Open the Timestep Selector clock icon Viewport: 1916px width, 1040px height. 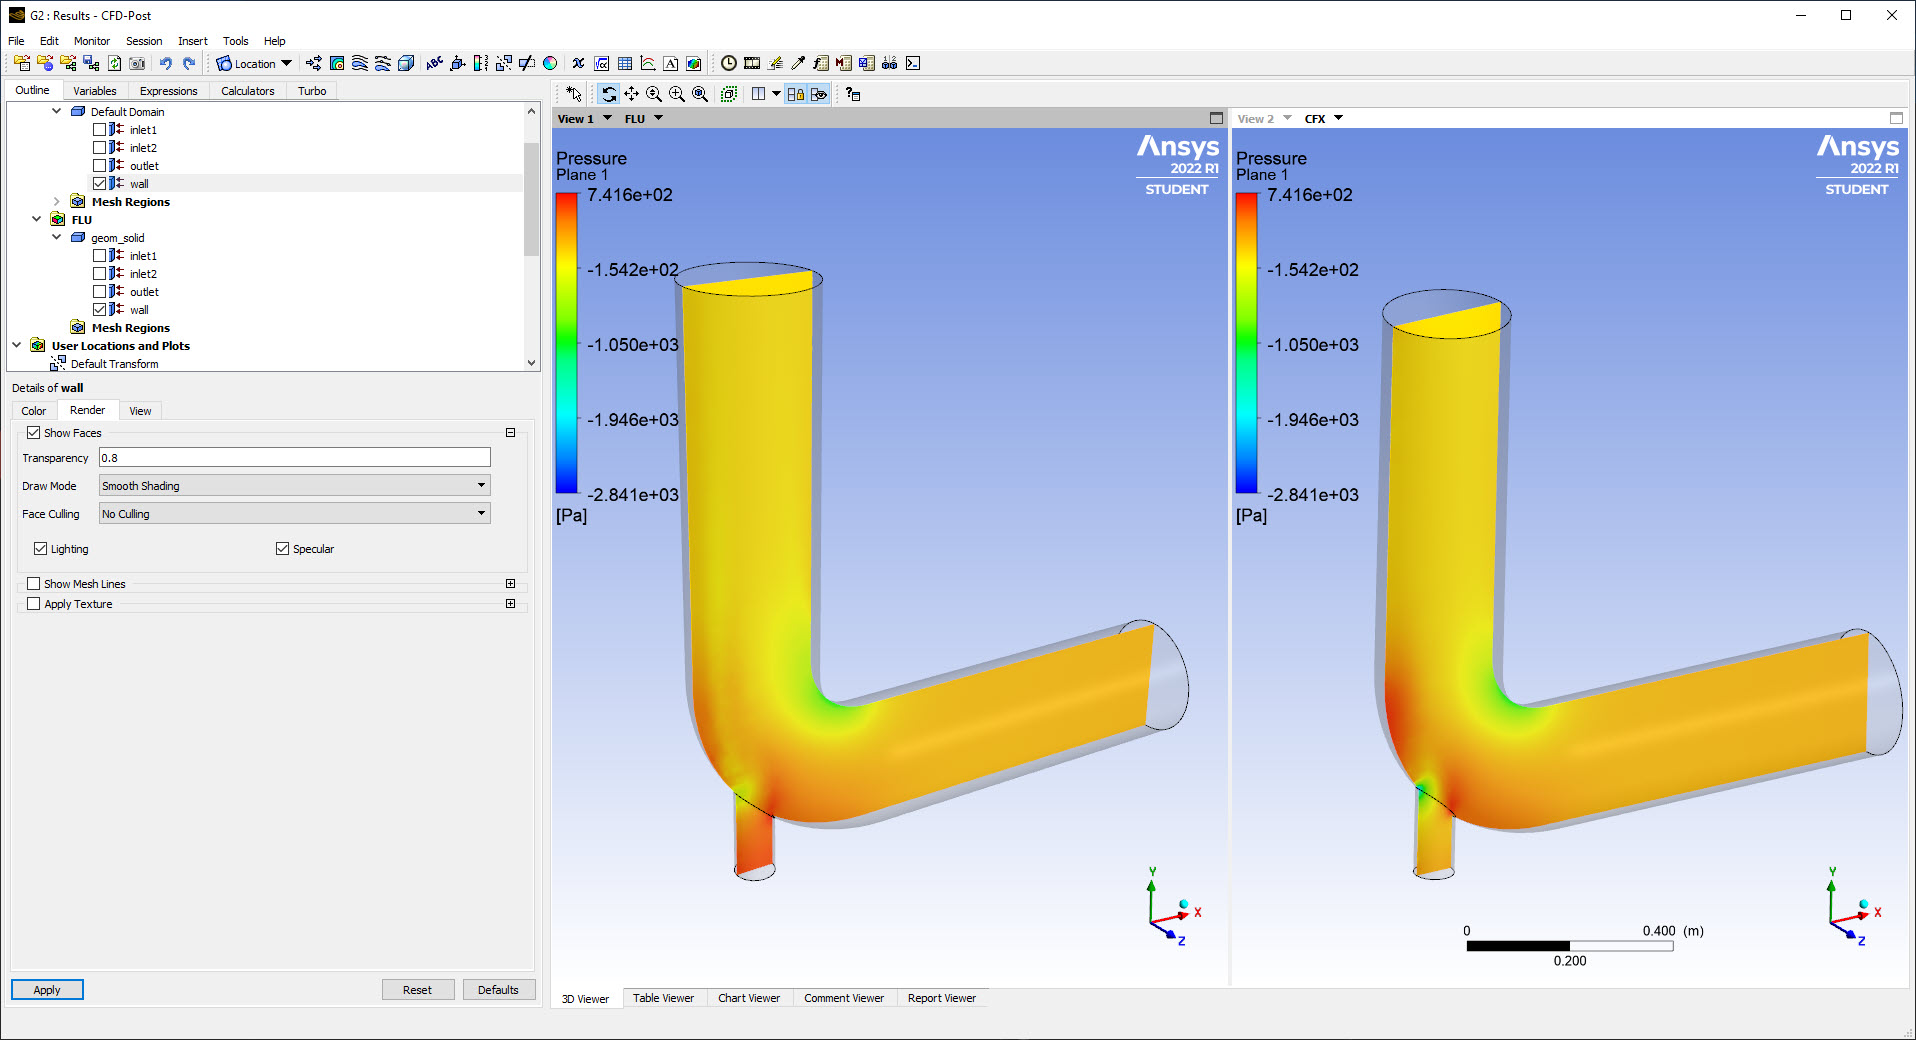click(729, 63)
